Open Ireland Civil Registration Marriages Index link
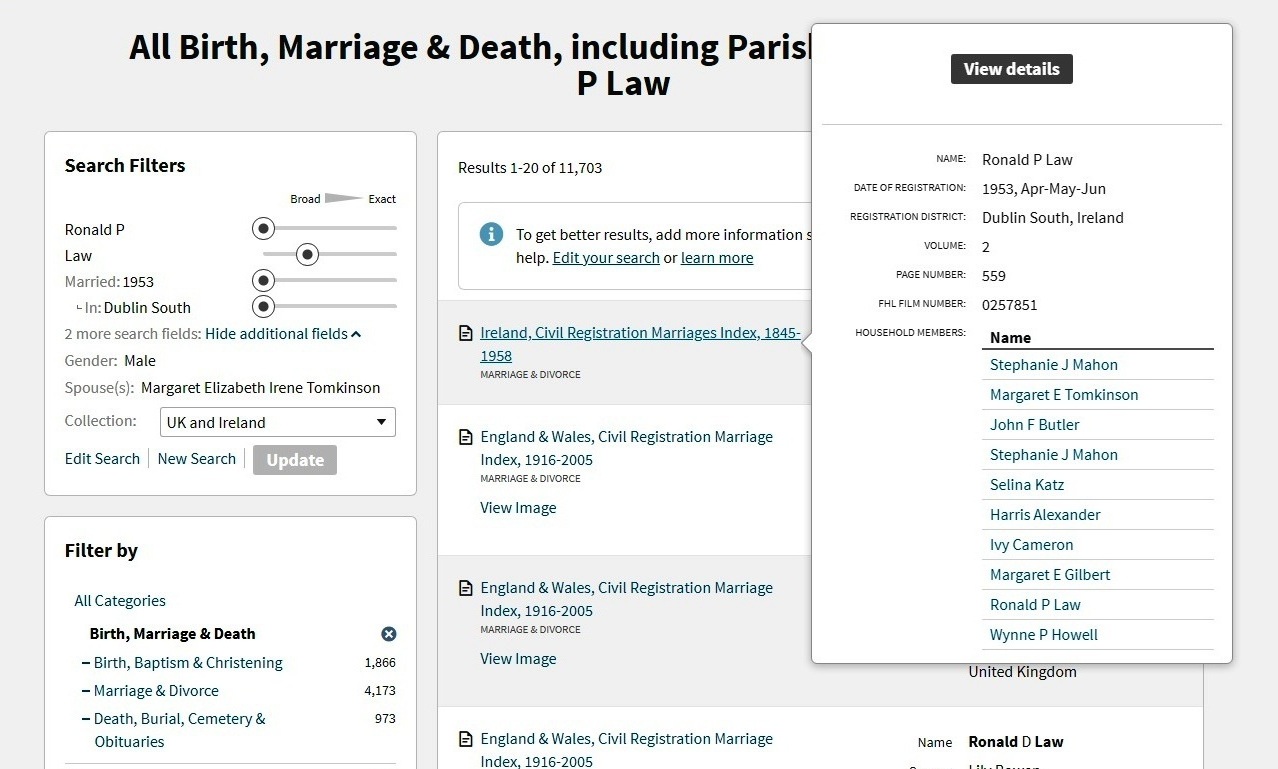The height and width of the screenshot is (769, 1278). click(639, 333)
